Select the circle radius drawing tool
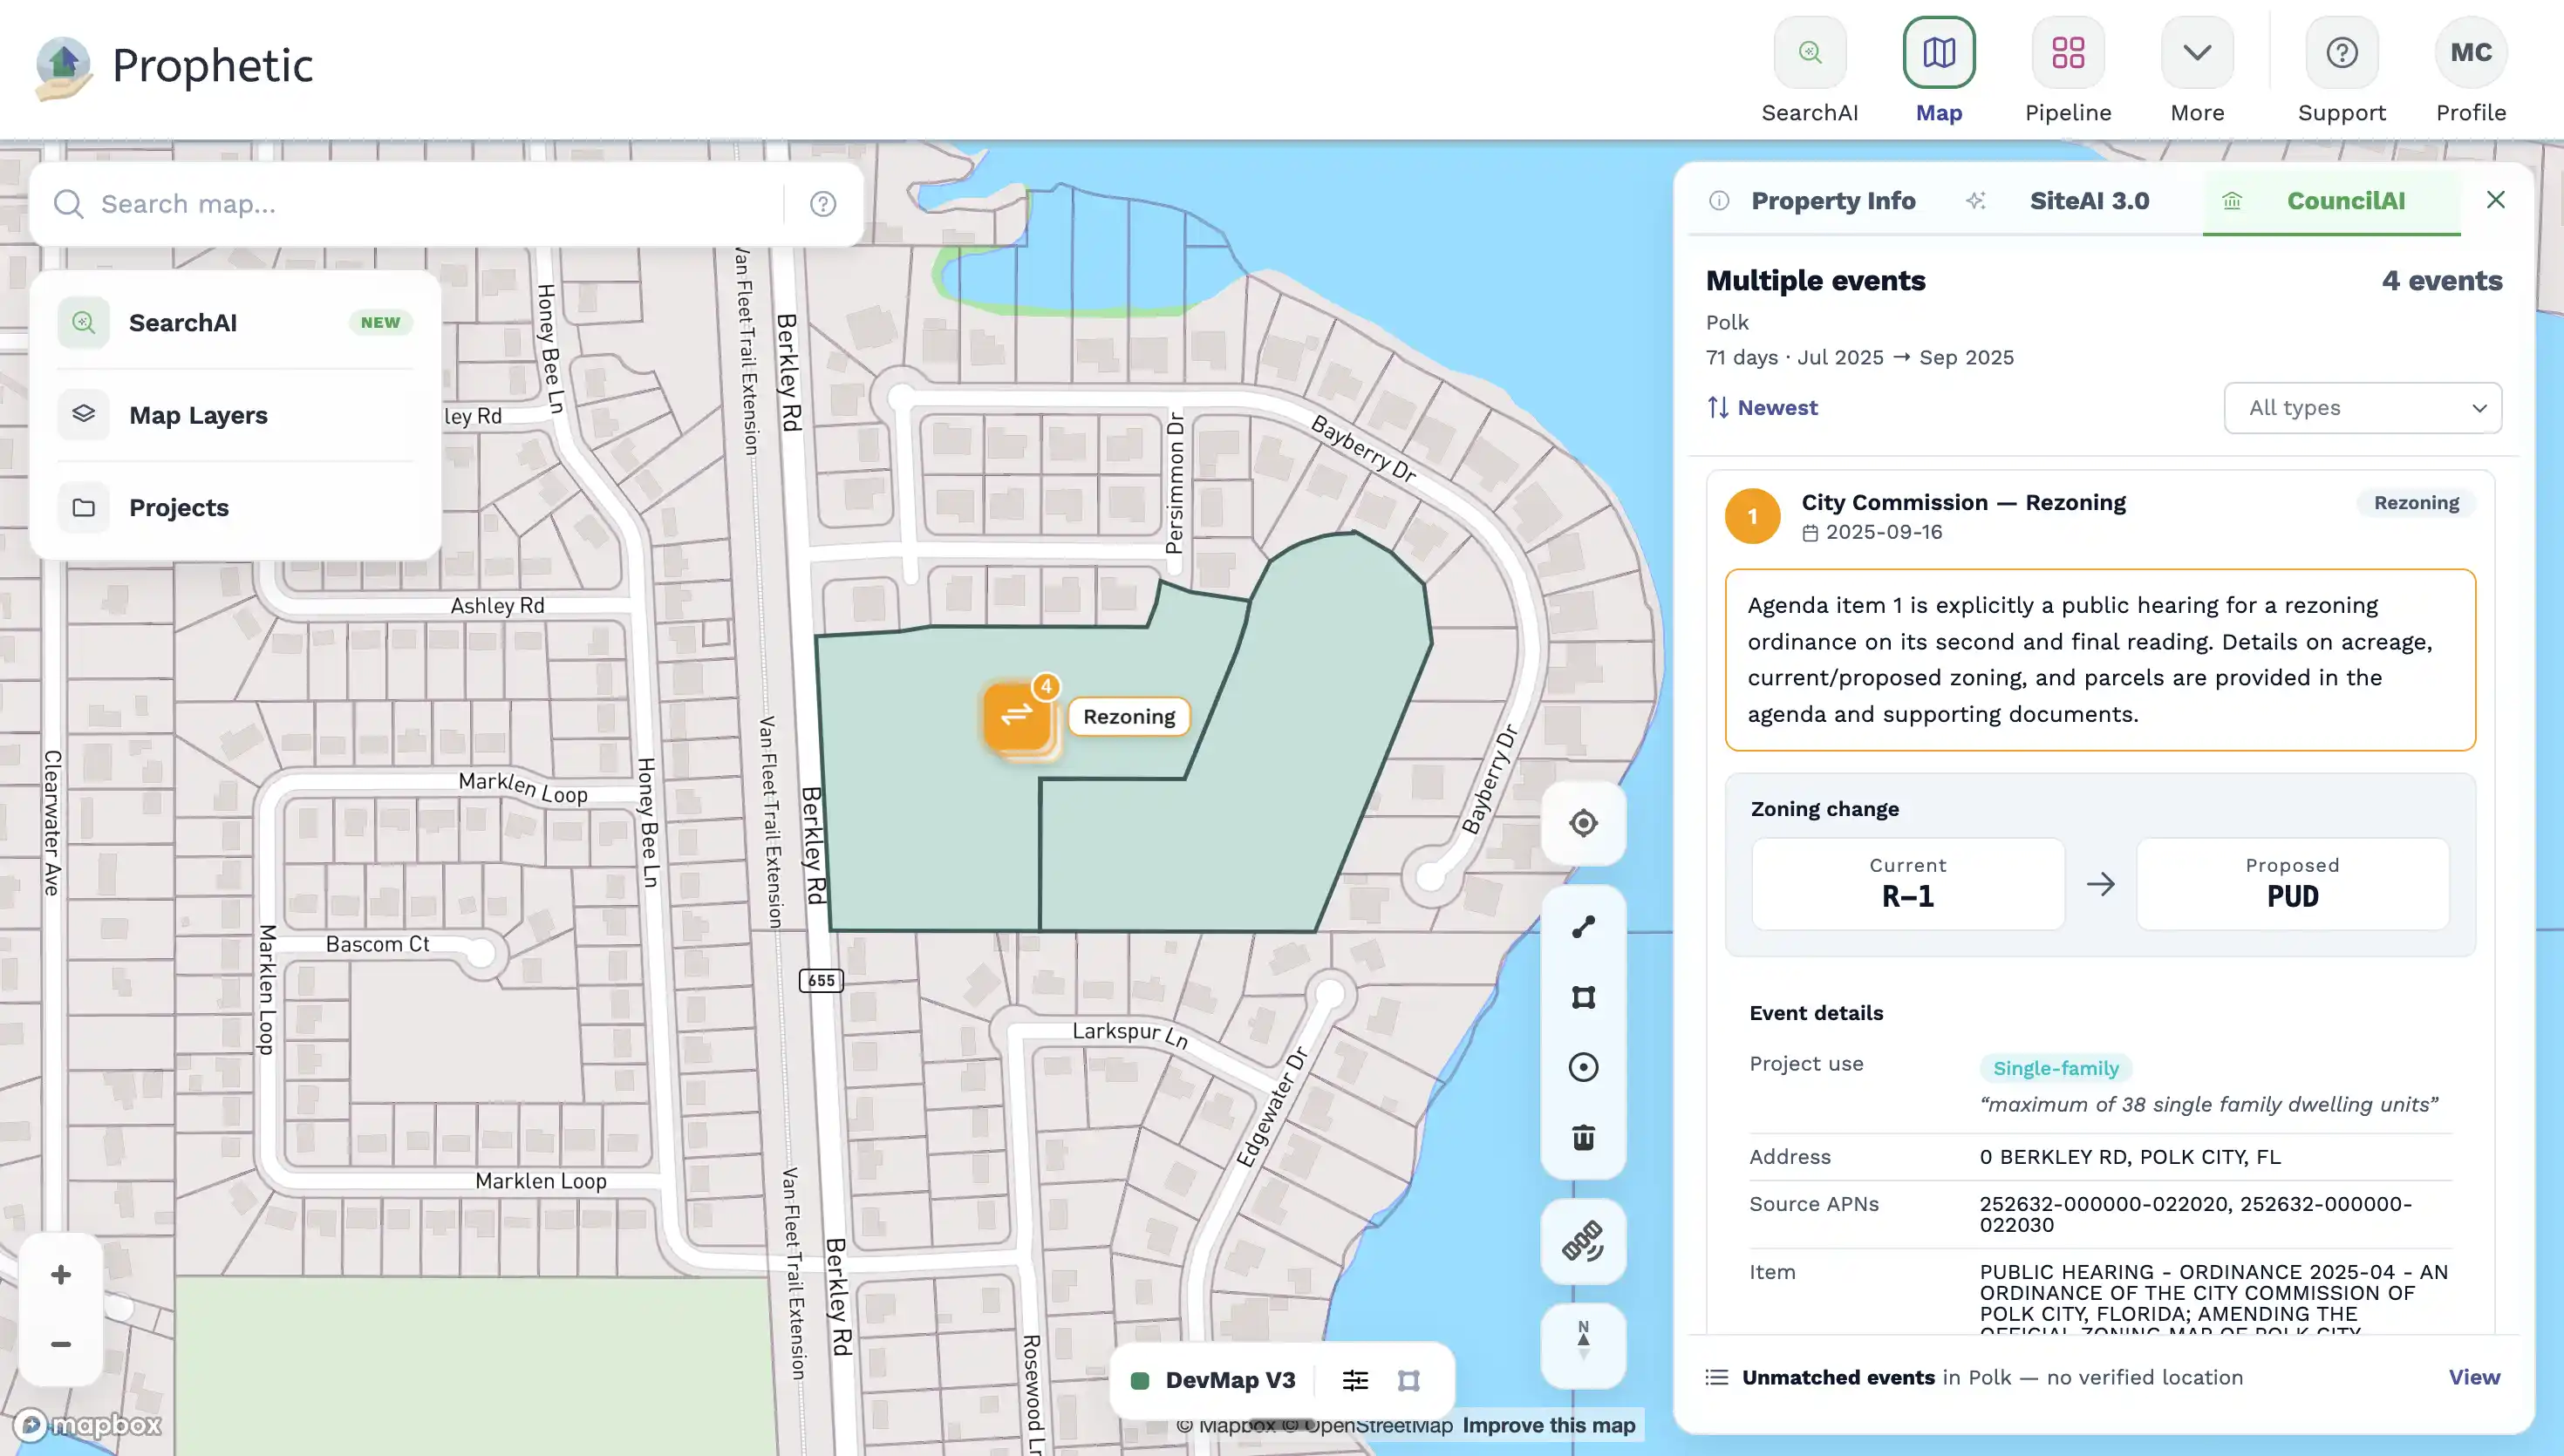This screenshot has height=1456, width=2564. click(x=1583, y=1067)
